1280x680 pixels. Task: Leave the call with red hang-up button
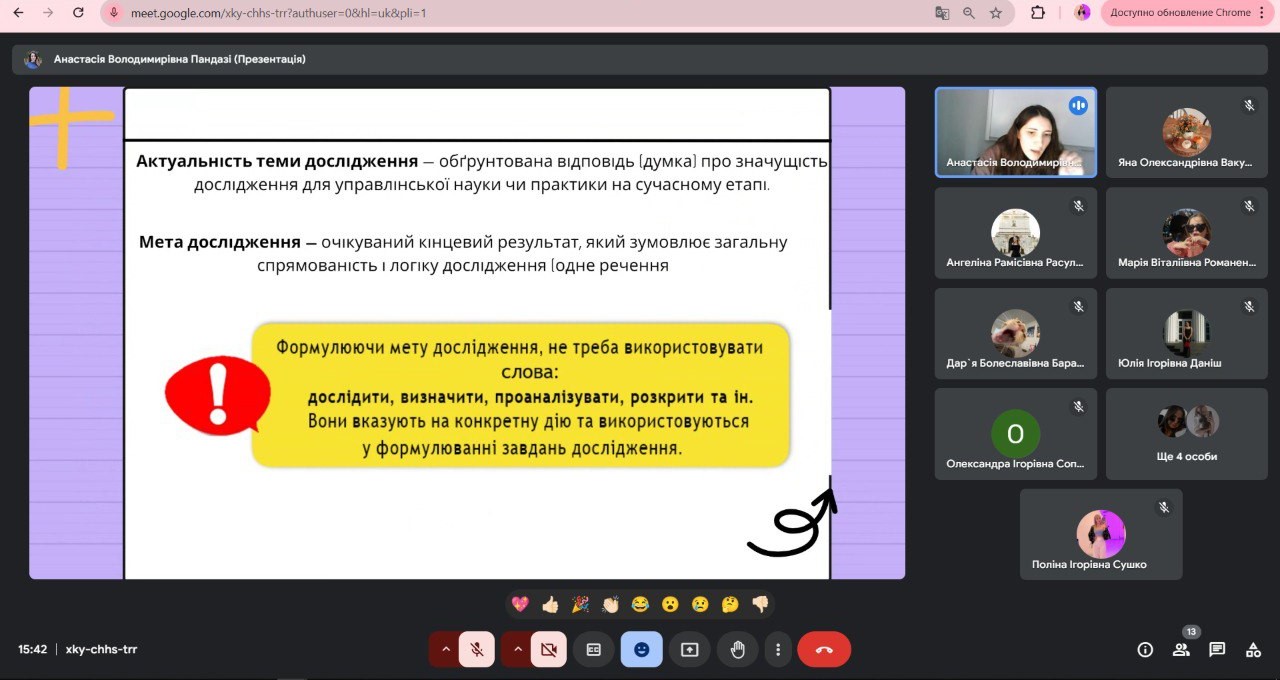(x=824, y=650)
